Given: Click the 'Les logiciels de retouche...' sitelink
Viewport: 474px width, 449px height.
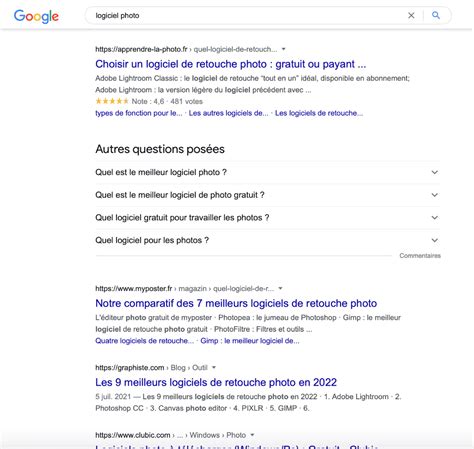Looking at the screenshot, I should tap(319, 113).
